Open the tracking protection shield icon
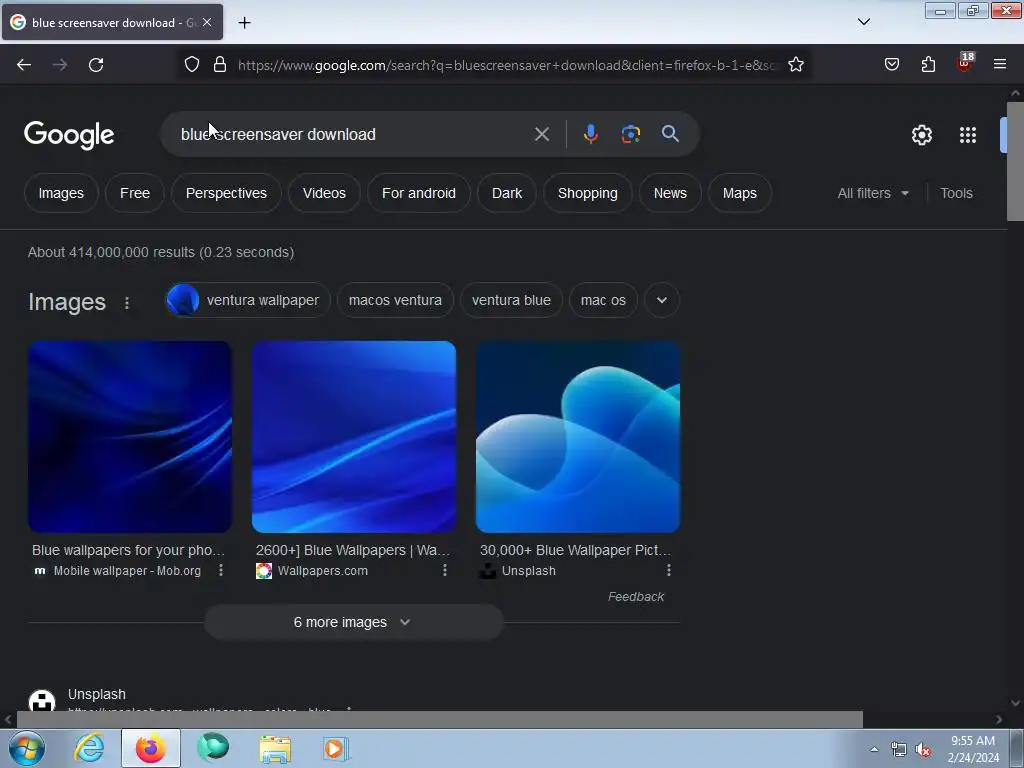The image size is (1024, 768). point(191,65)
